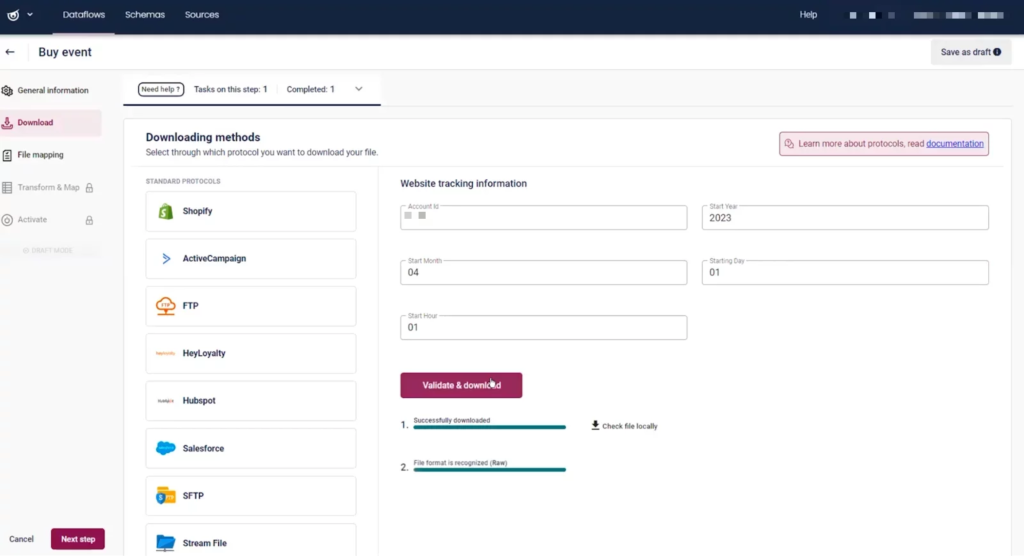This screenshot has width=1024, height=556.
Task: Click the Successfully downloaded progress bar
Action: 489,427
